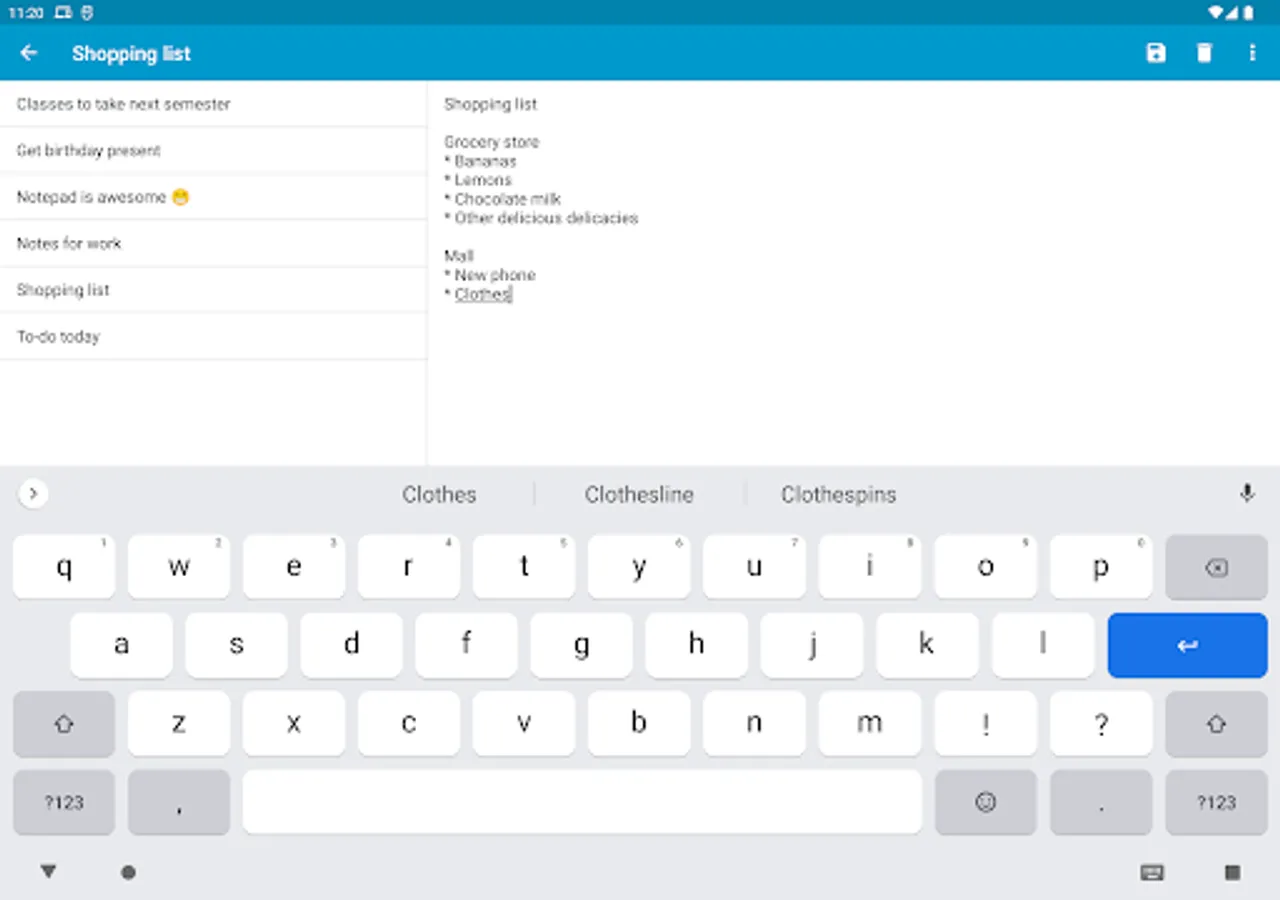1280x900 pixels.
Task: Toggle the left shift key
Action: [64, 723]
